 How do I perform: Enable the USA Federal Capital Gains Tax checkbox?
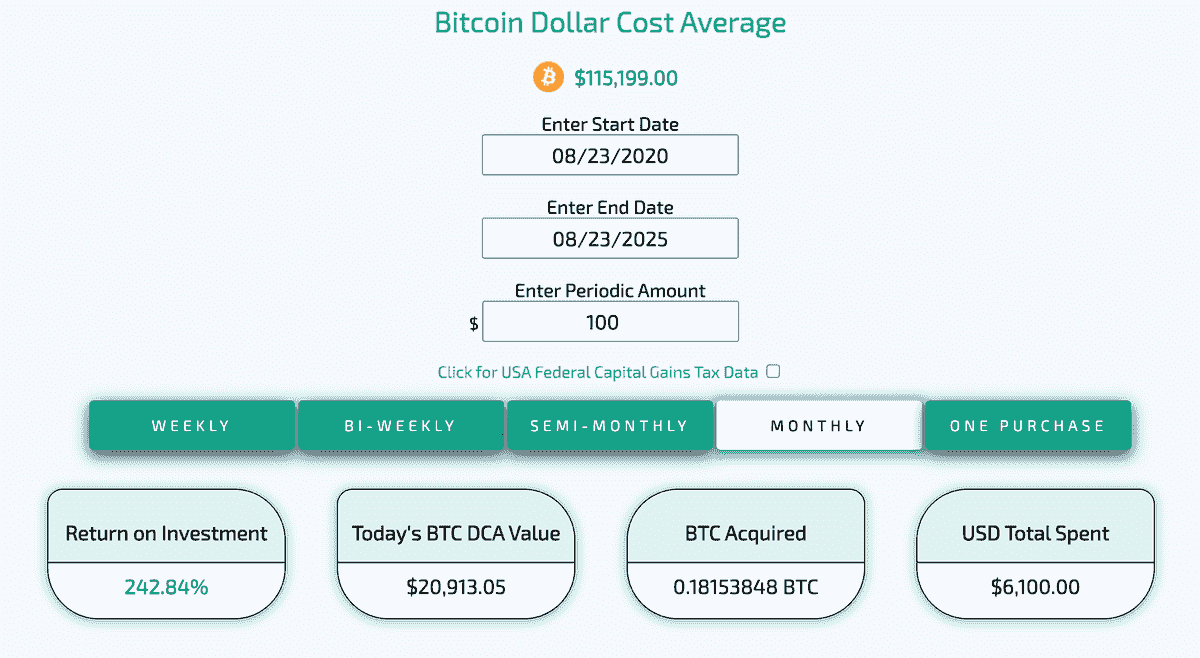pyautogui.click(x=773, y=372)
